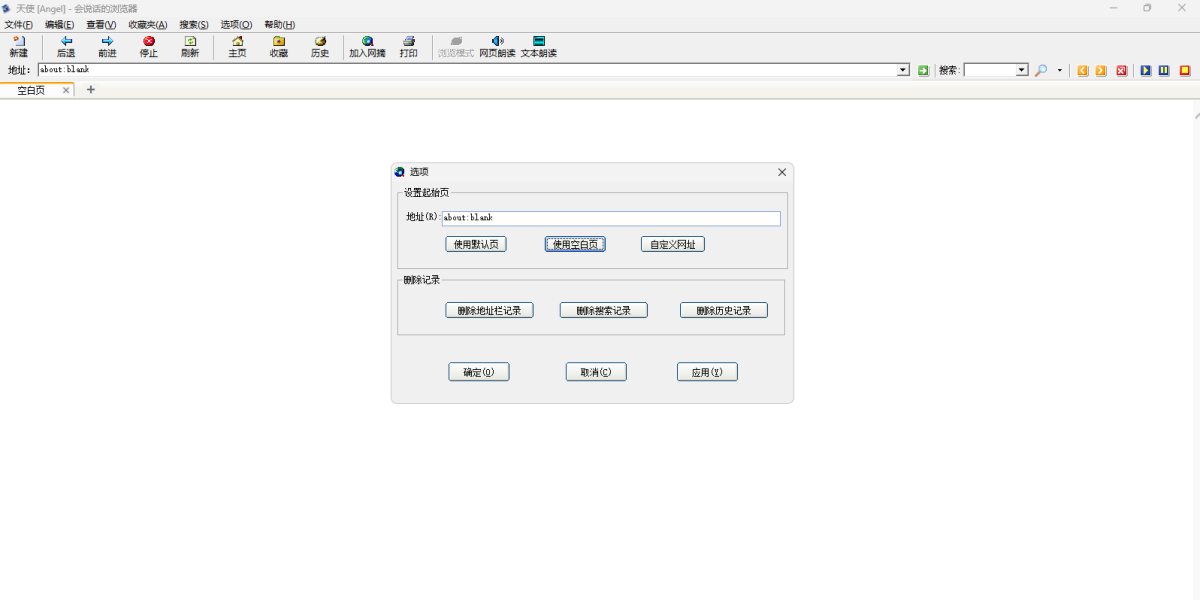Image resolution: width=1200 pixels, height=600 pixels.
Task: Open the 帮助(H) menu
Action: coord(279,24)
